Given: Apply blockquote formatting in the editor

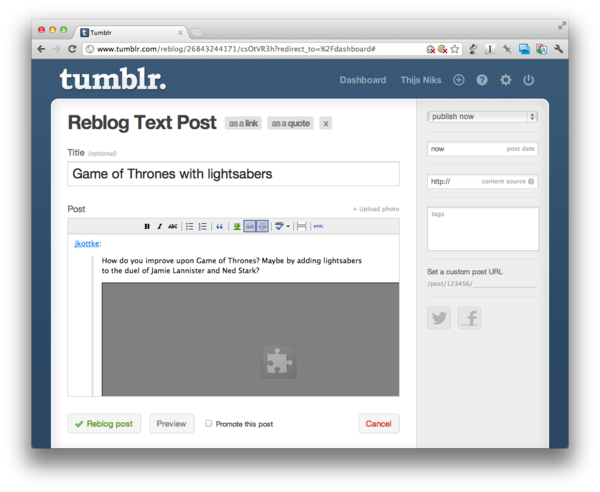Looking at the screenshot, I should [x=220, y=226].
